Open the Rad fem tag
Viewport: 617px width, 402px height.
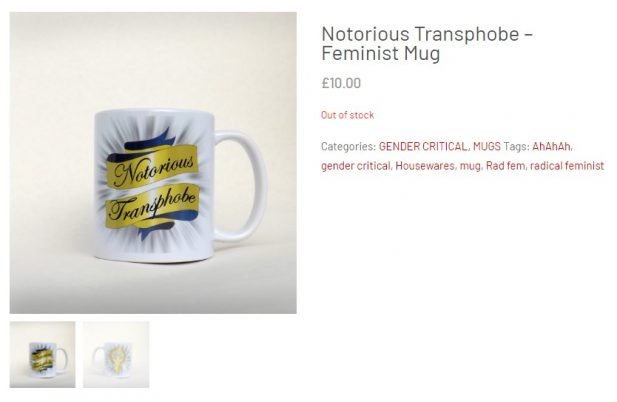click(505, 166)
